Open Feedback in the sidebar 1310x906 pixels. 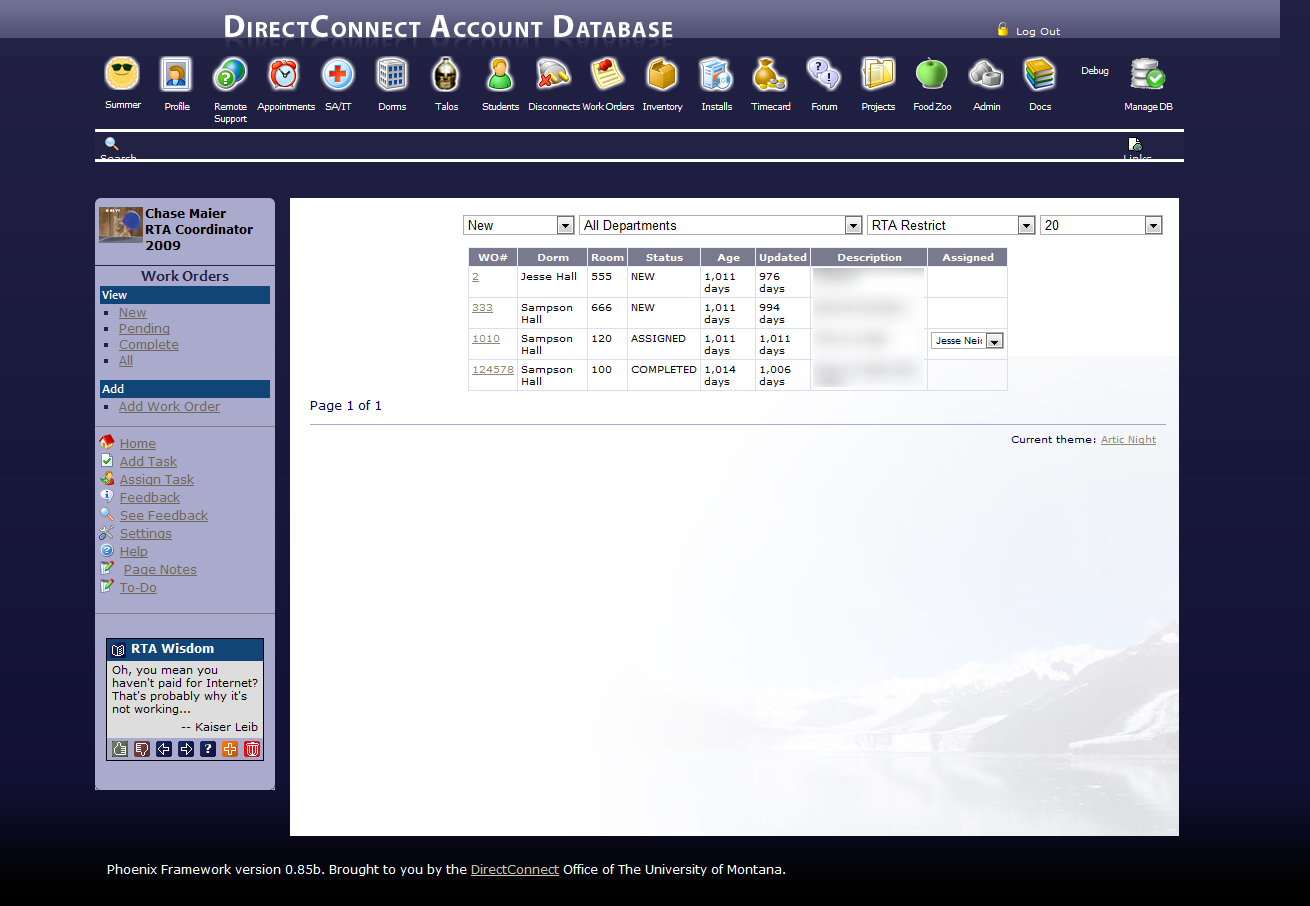coord(150,498)
